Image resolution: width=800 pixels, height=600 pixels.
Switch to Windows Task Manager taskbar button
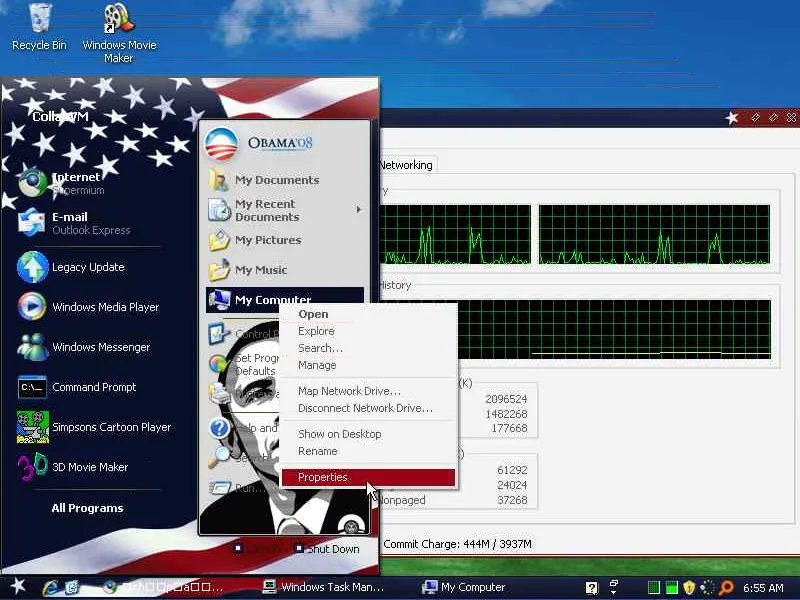pyautogui.click(x=323, y=587)
